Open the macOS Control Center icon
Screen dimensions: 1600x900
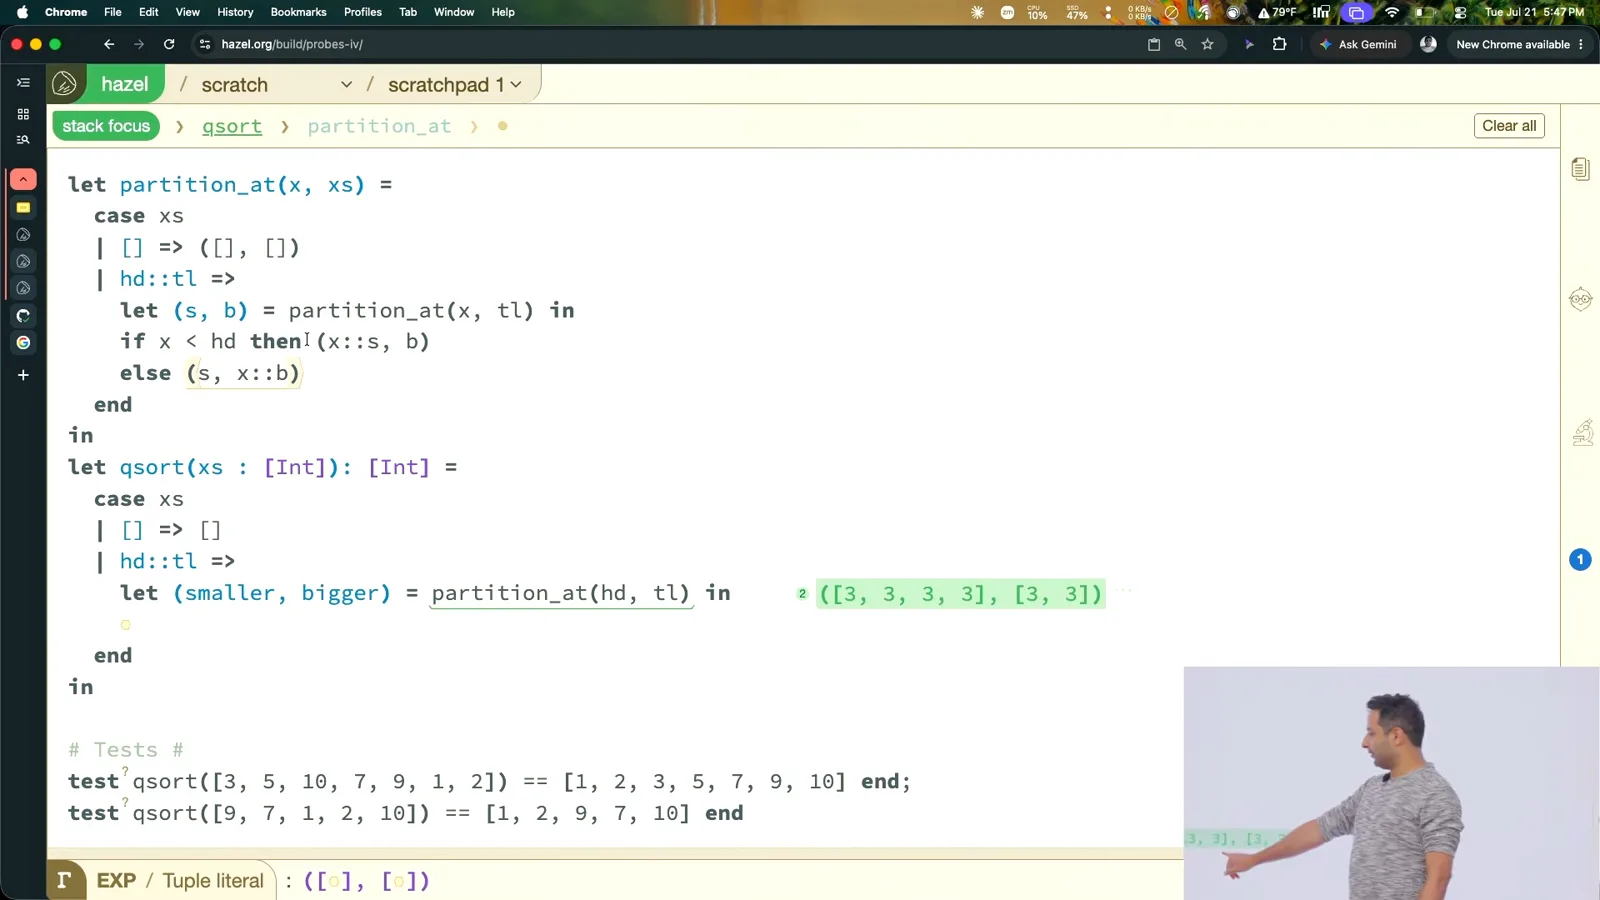pos(1460,12)
